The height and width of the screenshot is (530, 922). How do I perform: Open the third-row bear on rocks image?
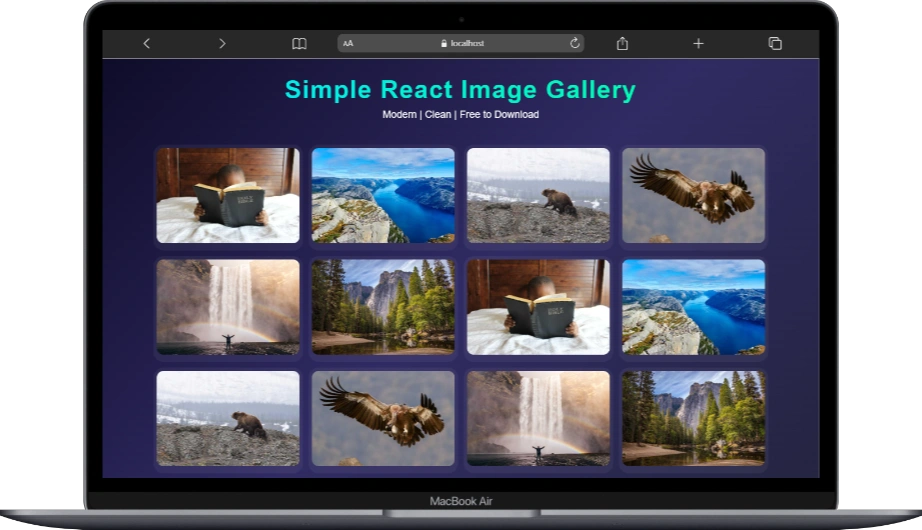[x=228, y=418]
